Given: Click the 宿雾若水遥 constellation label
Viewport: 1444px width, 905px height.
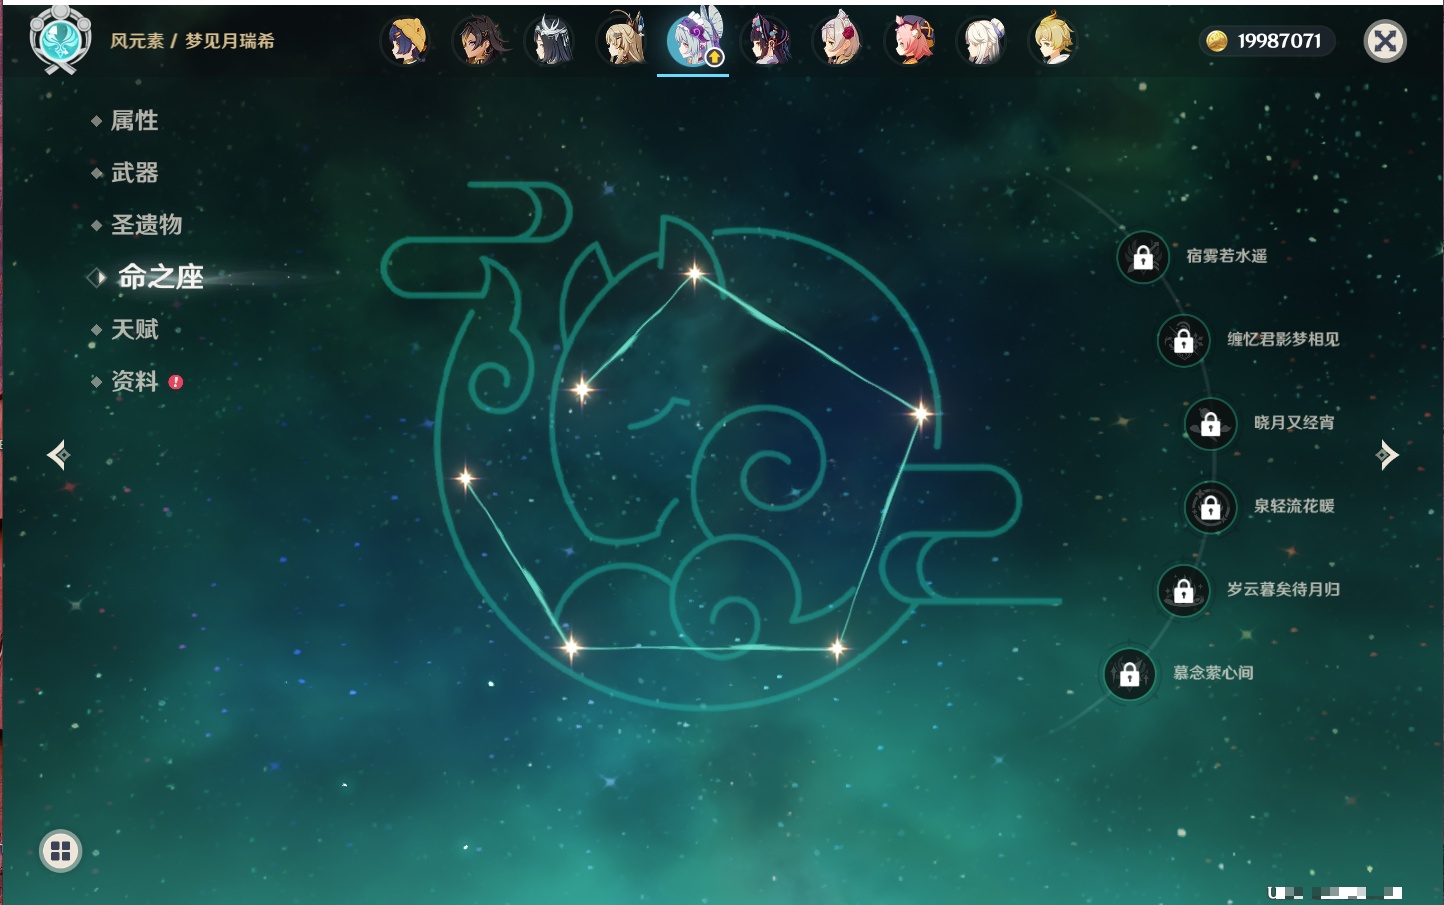Looking at the screenshot, I should pos(1227,256).
